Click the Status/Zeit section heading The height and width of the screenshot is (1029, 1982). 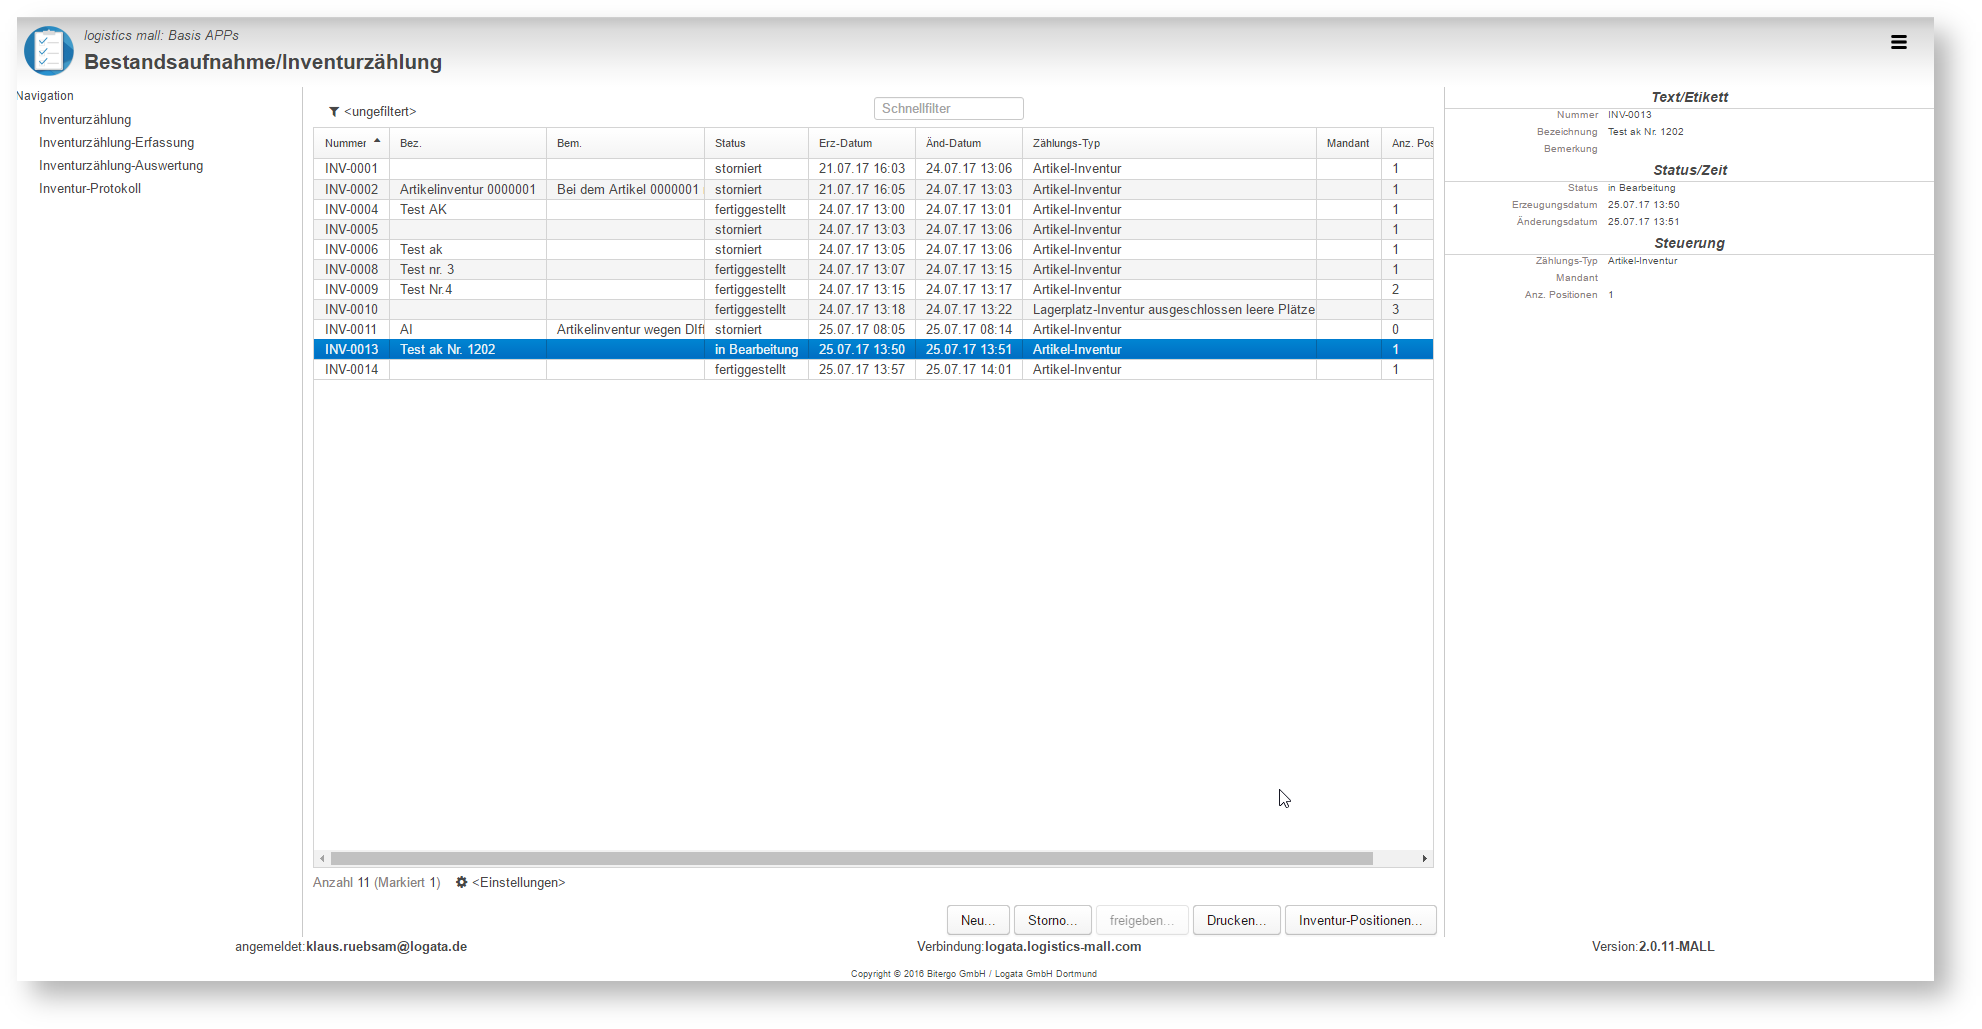coord(1690,170)
